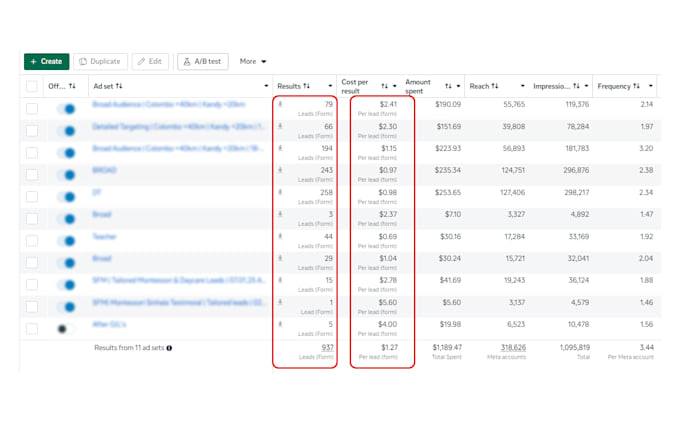Open the Ad set column dropdown arrow

[x=266, y=86]
